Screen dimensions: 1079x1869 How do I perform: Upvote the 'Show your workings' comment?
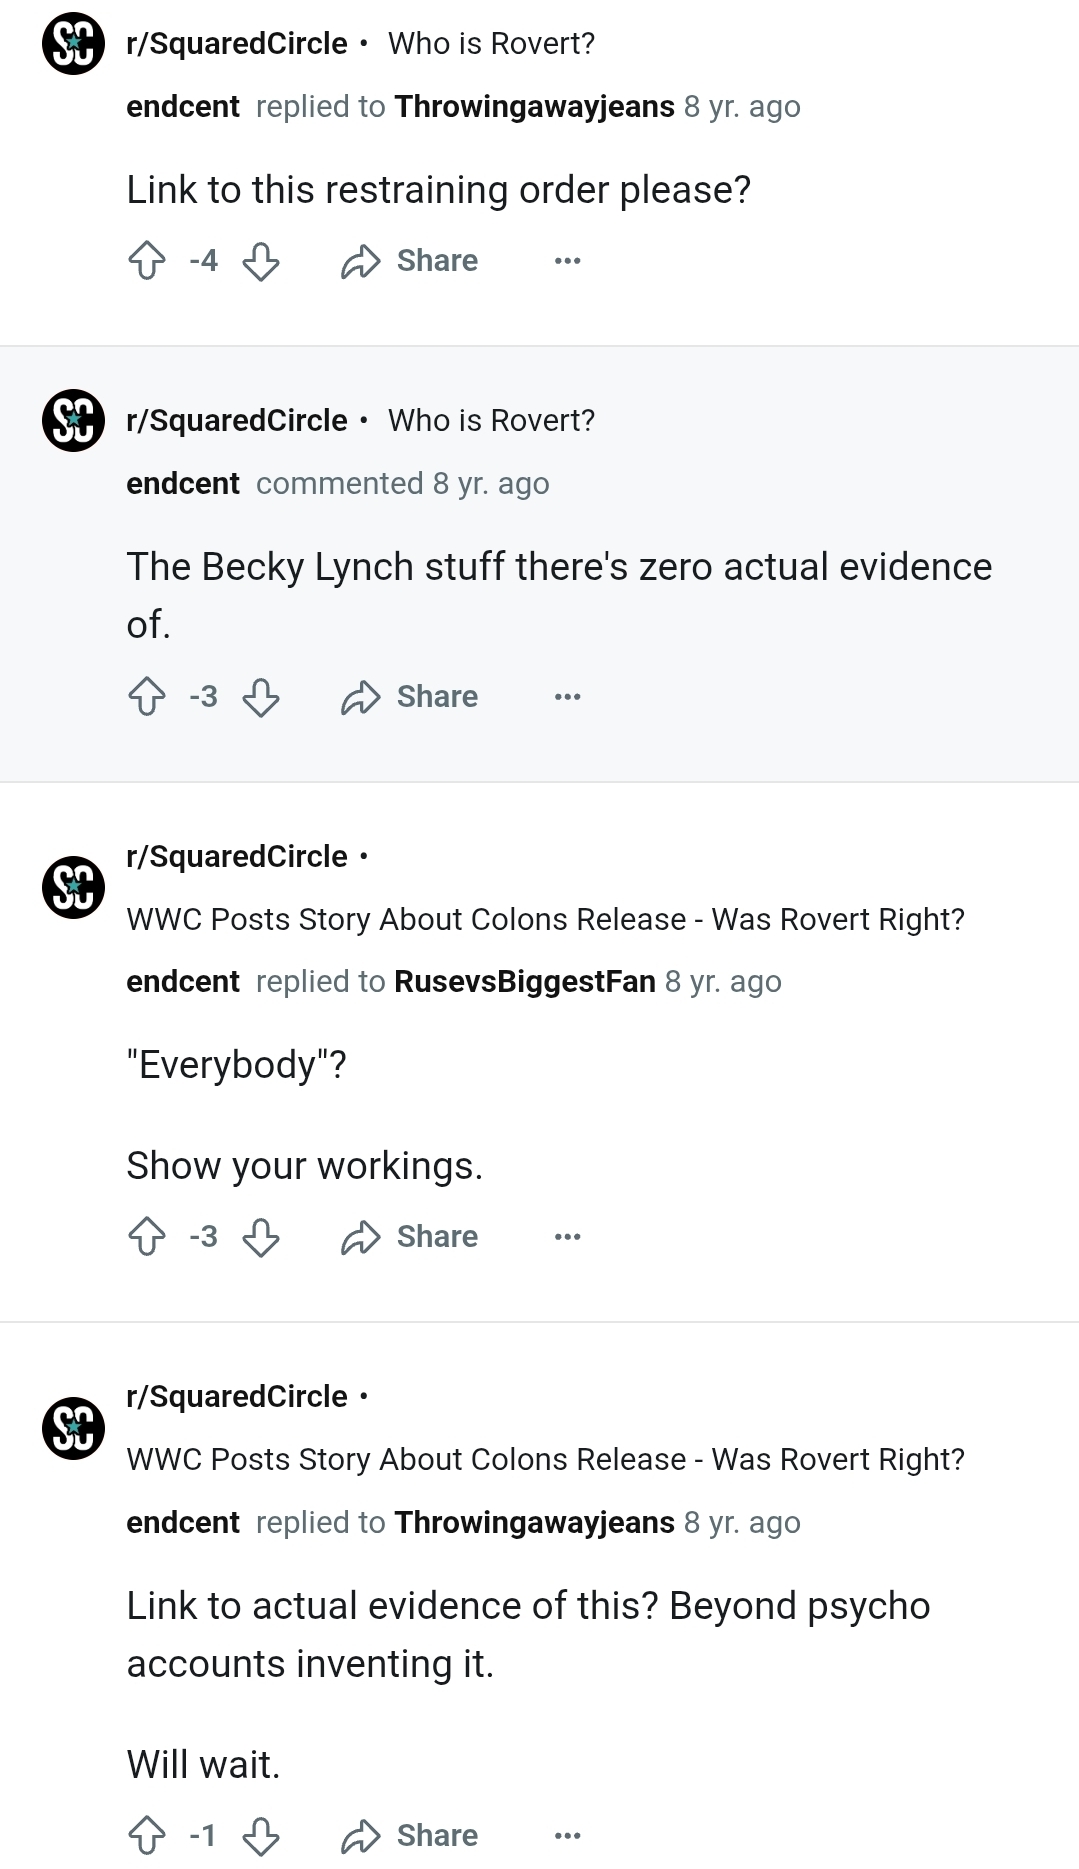pos(147,1237)
